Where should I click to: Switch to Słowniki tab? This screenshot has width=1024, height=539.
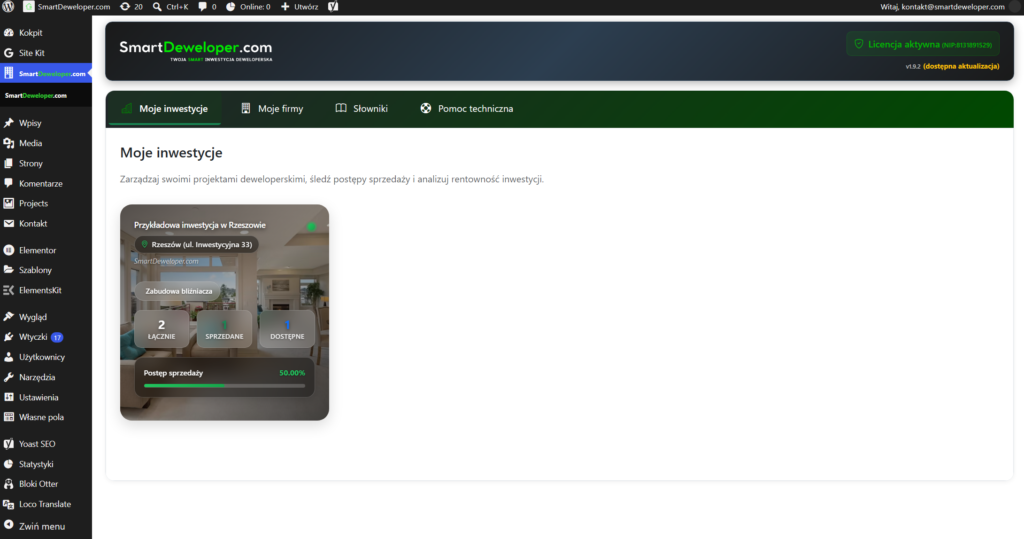tap(362, 108)
